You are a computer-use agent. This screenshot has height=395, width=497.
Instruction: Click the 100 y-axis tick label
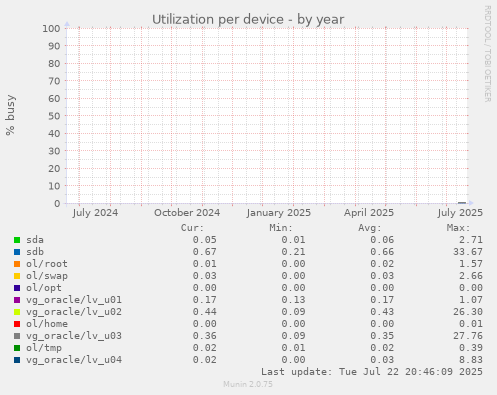click(x=51, y=28)
